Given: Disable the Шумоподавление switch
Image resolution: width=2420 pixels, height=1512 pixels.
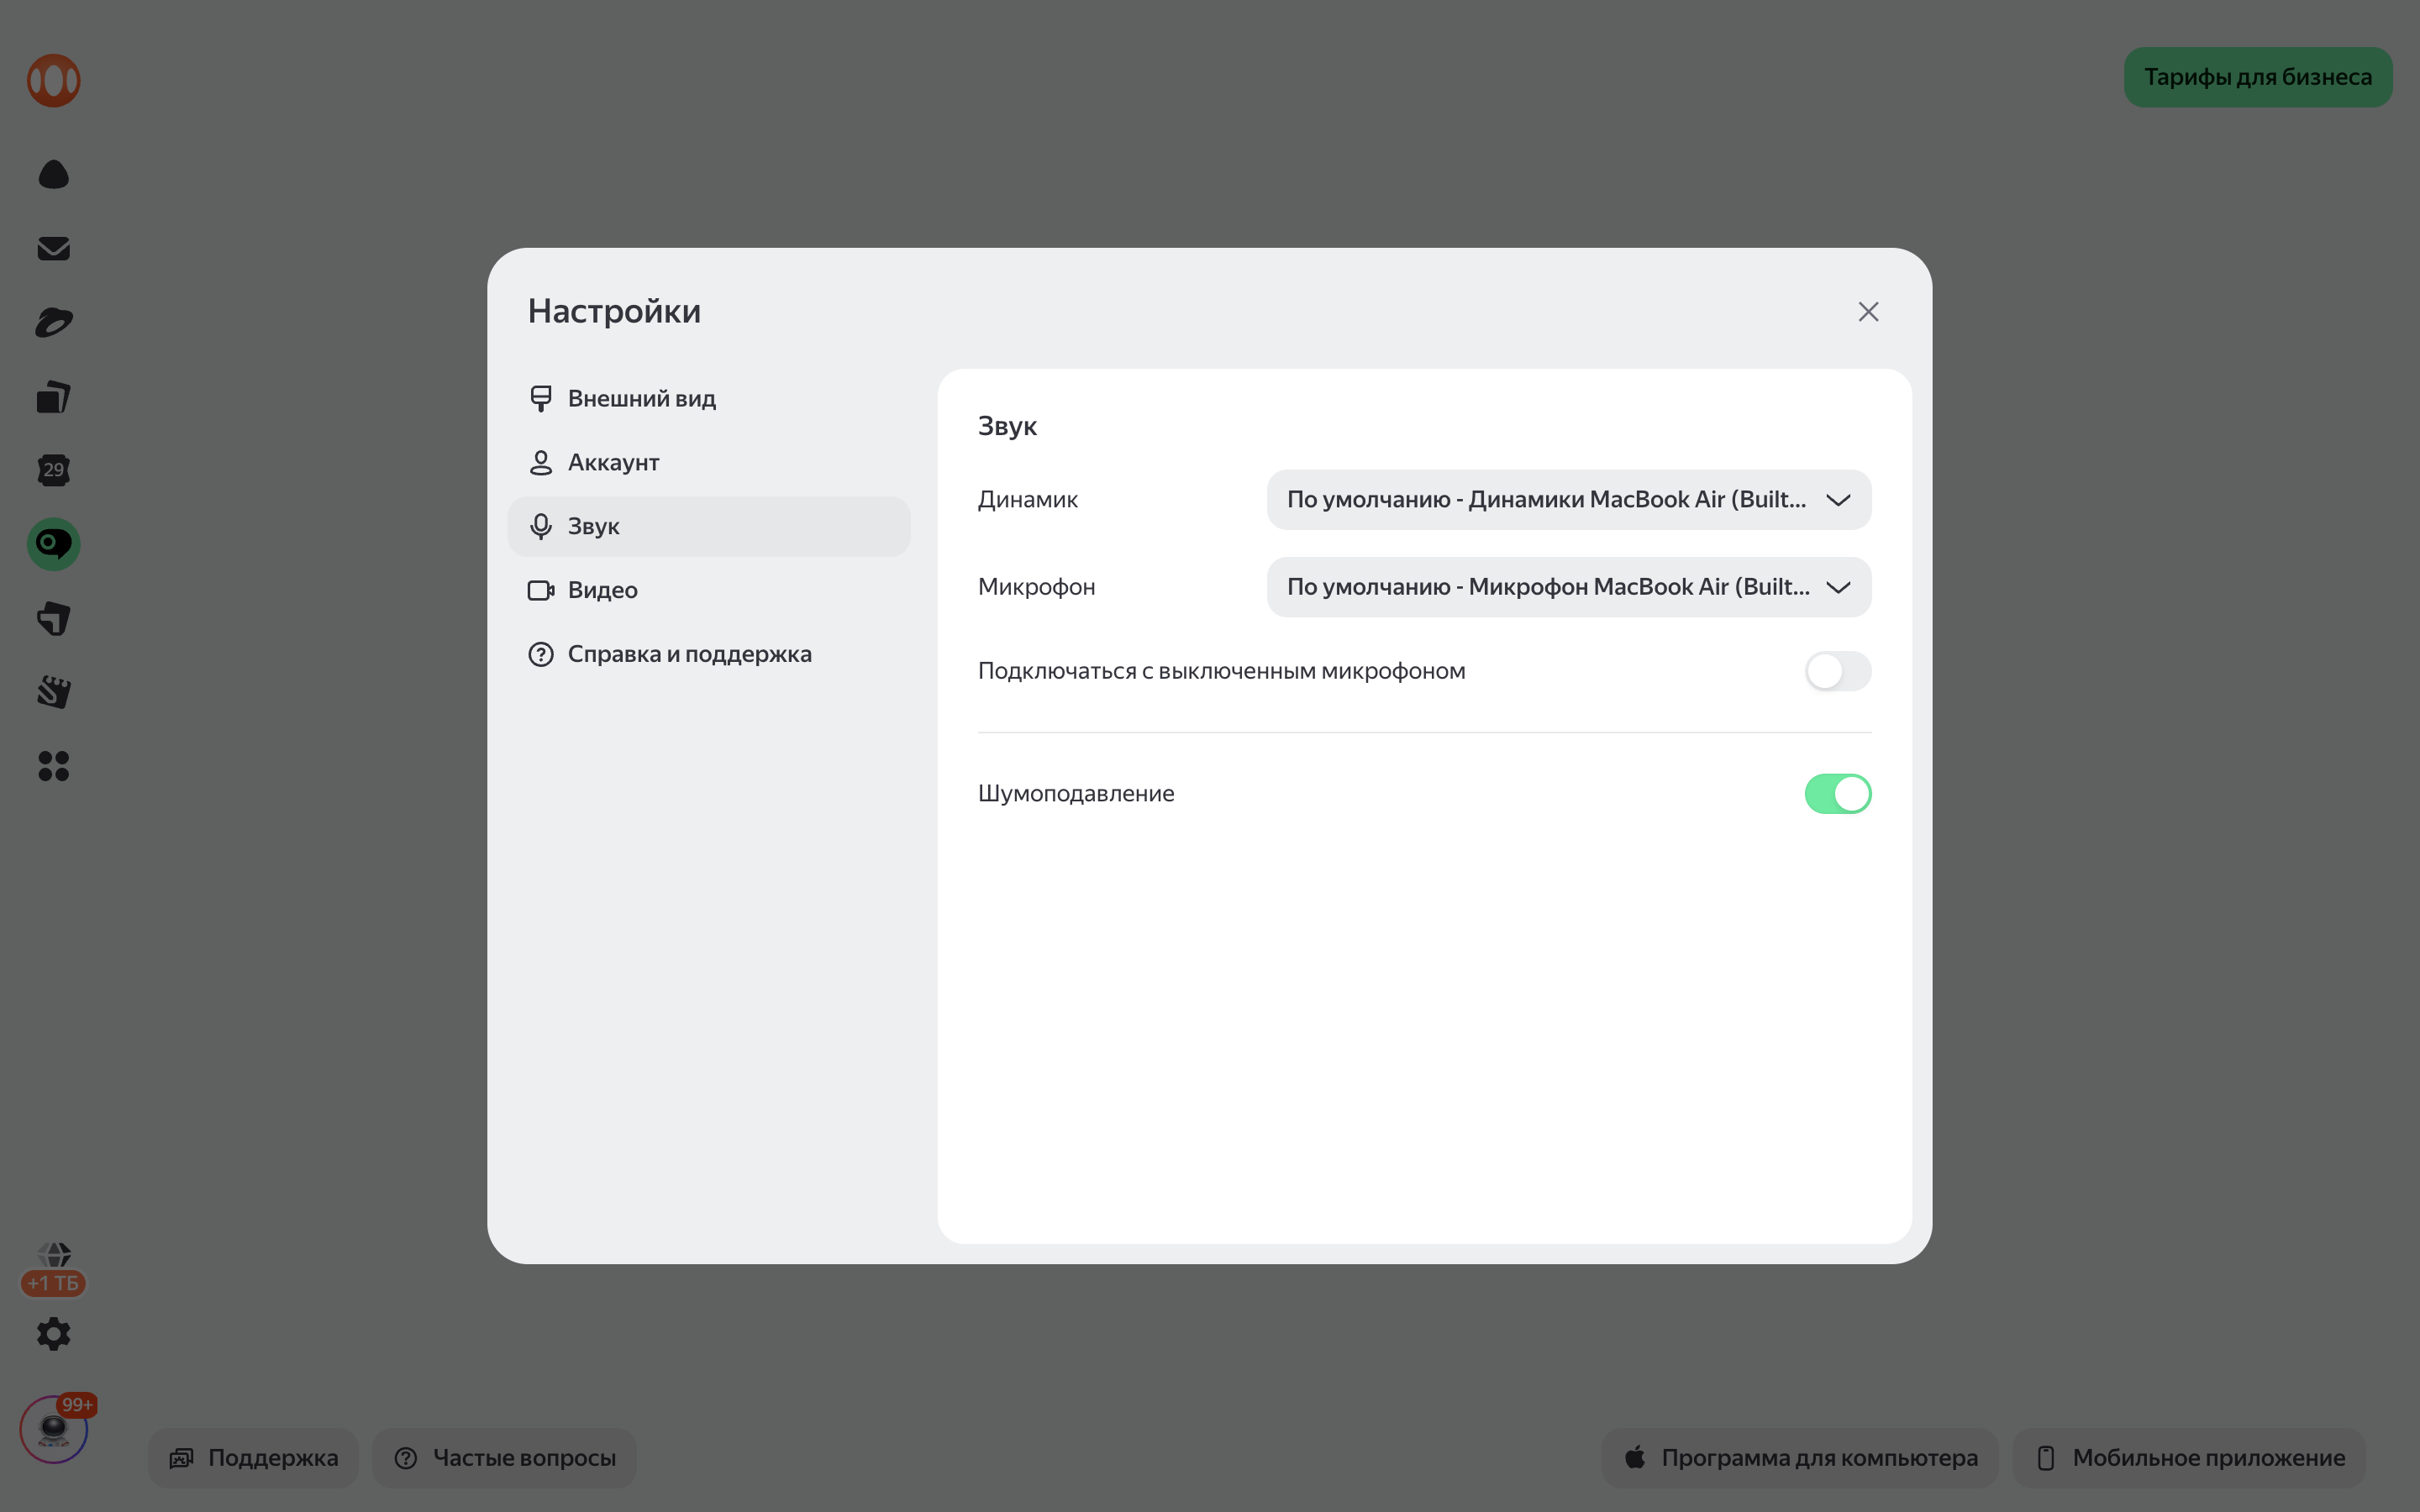Looking at the screenshot, I should (x=1838, y=794).
